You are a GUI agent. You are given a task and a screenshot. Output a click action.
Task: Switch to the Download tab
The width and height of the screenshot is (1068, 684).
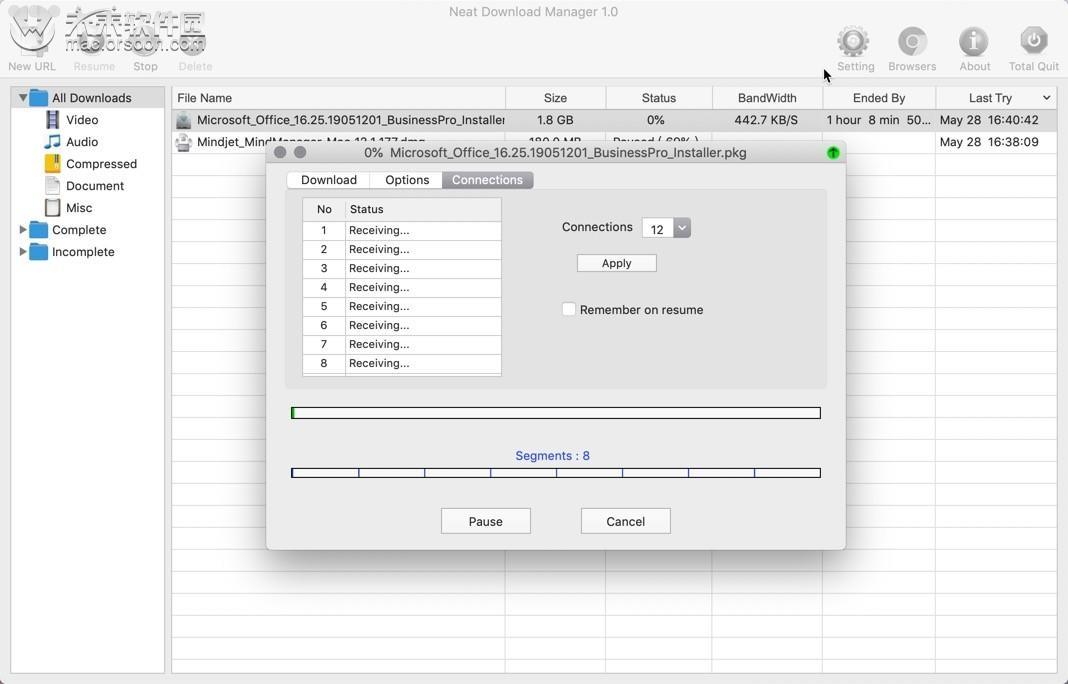(328, 179)
